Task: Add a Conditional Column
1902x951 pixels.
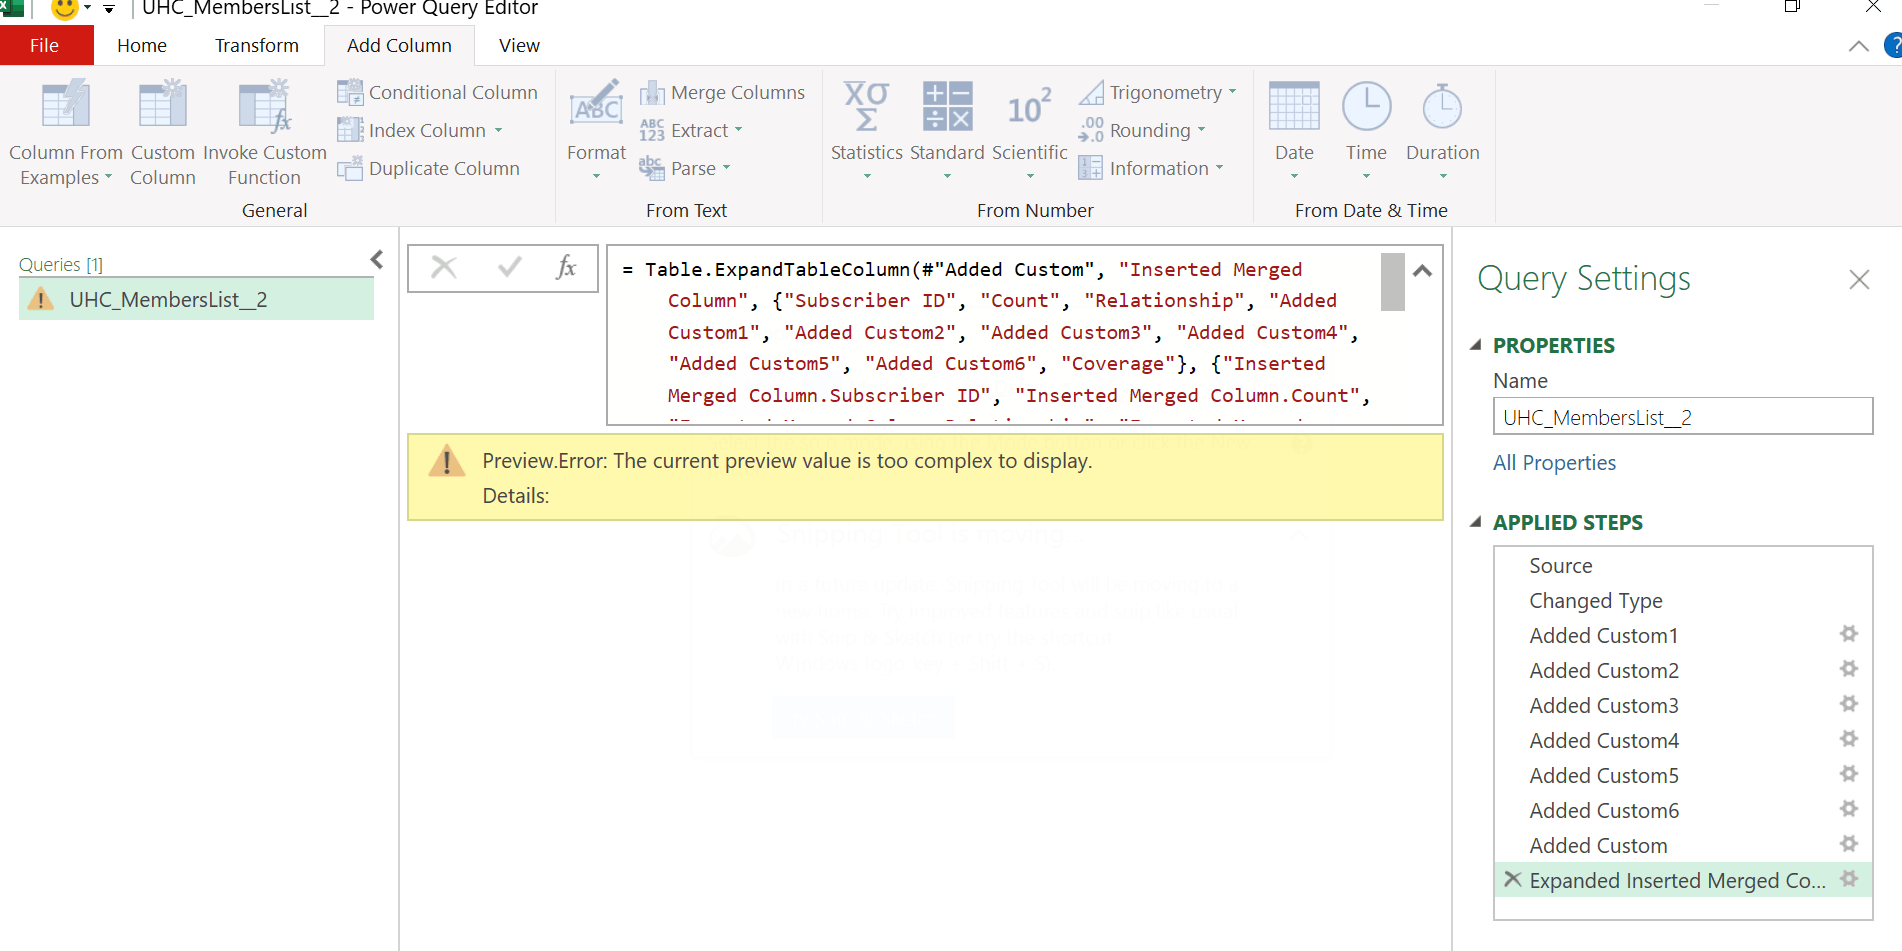Action: [x=438, y=92]
